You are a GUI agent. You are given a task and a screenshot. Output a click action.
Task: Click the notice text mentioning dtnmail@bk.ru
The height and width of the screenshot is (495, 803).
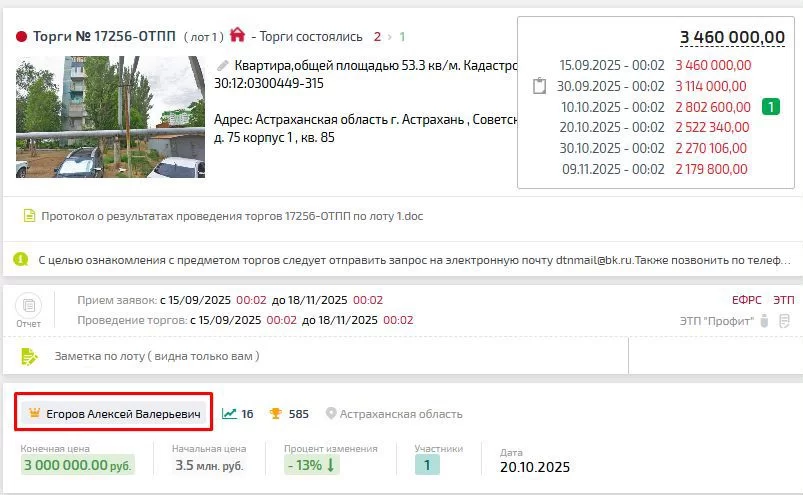click(x=415, y=260)
